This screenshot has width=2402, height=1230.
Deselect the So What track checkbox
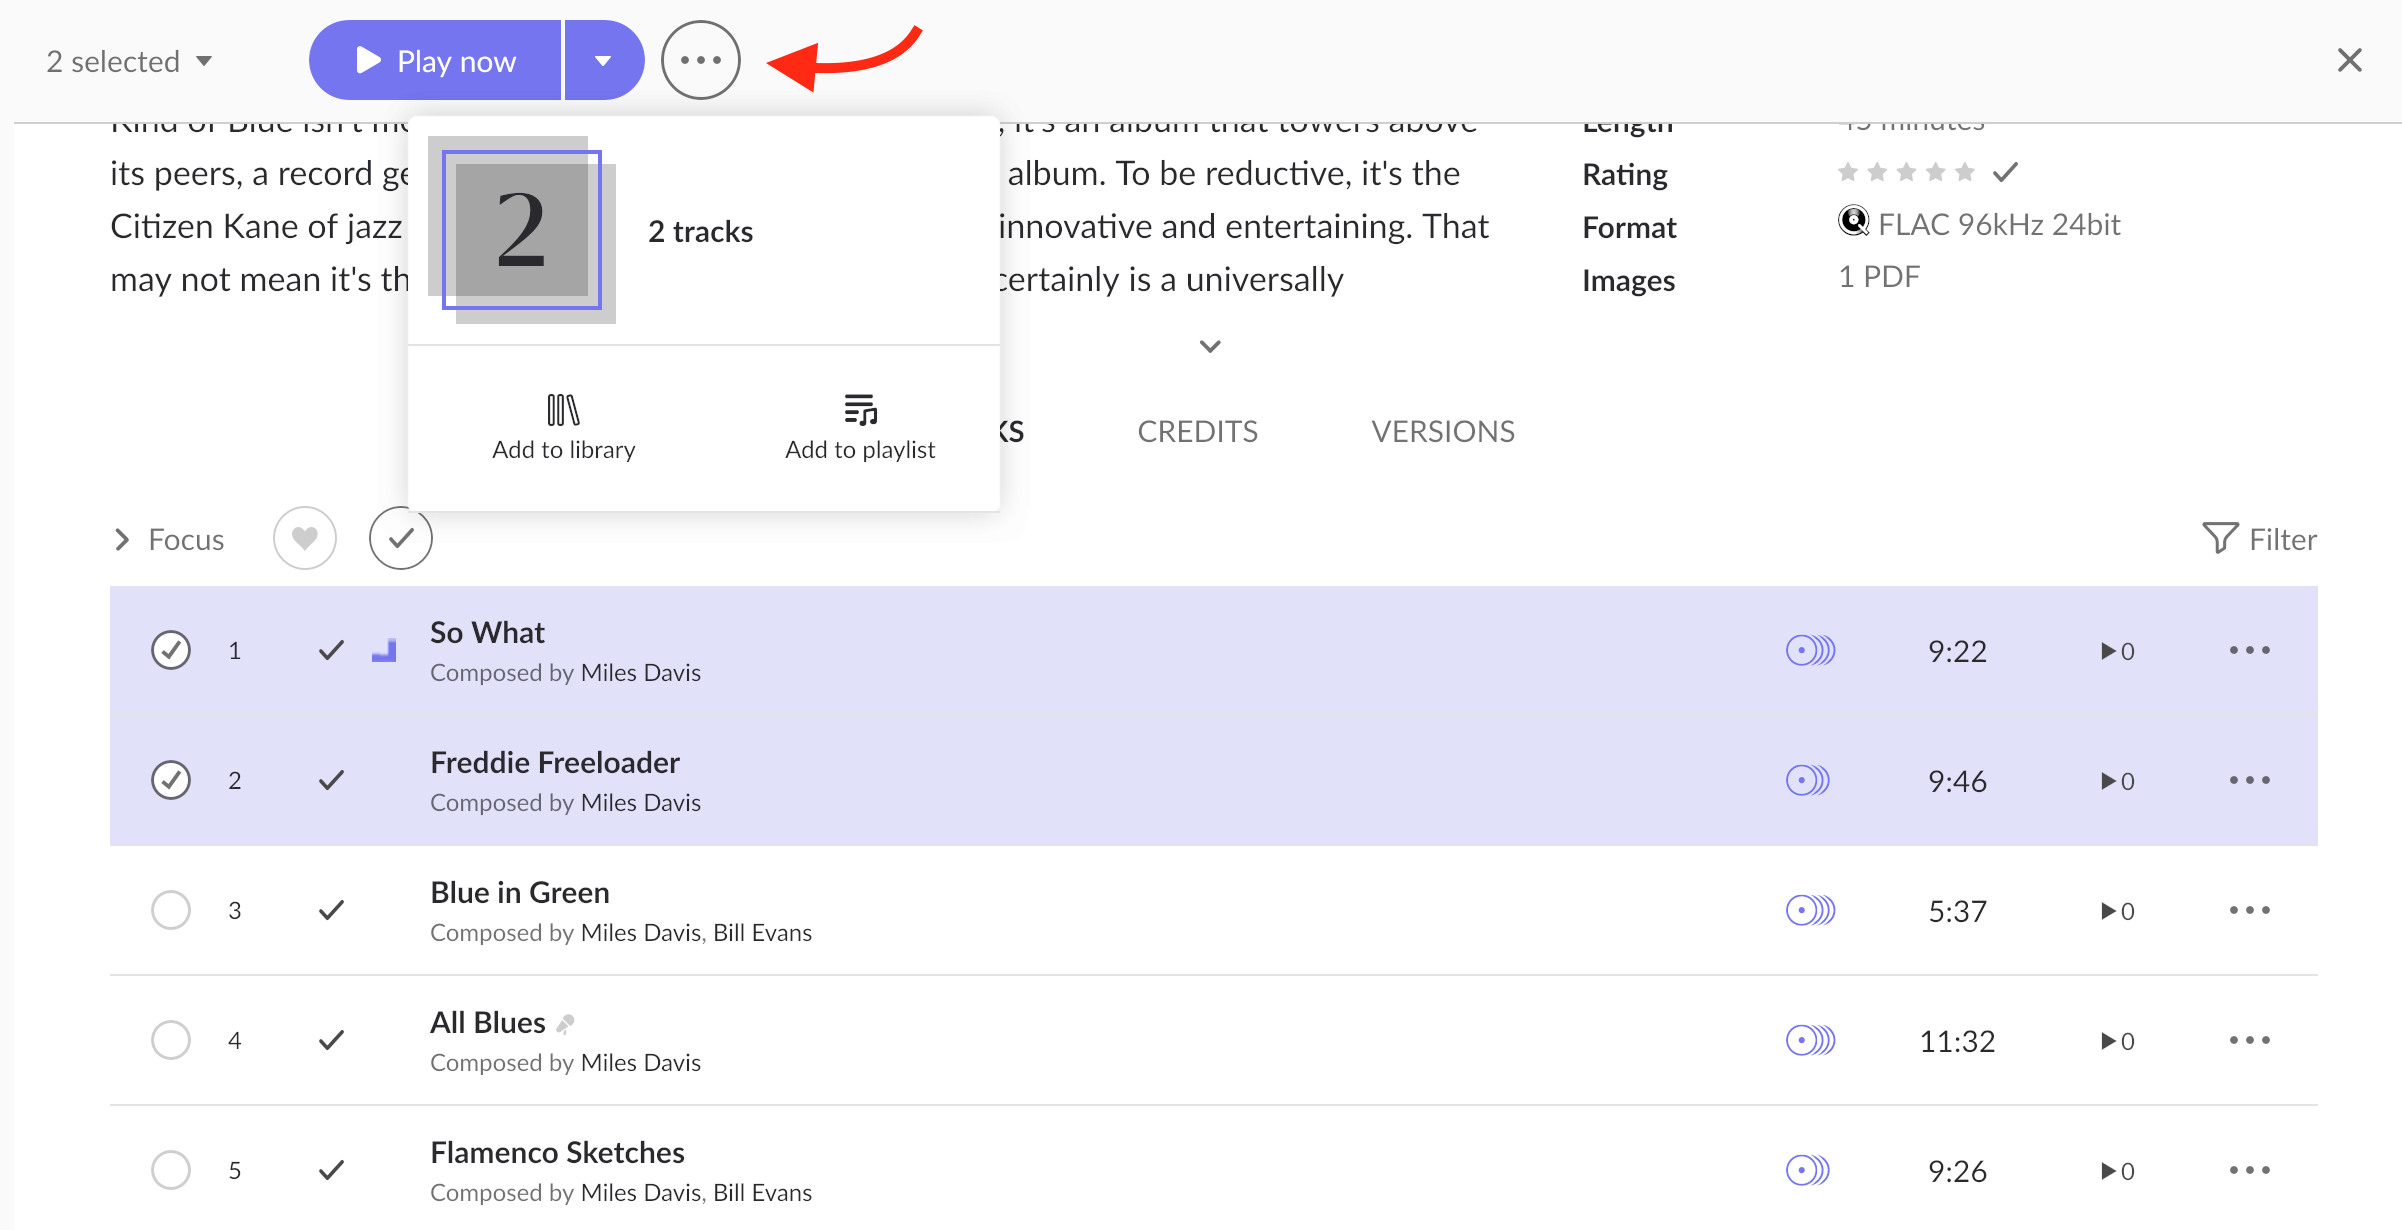(171, 650)
